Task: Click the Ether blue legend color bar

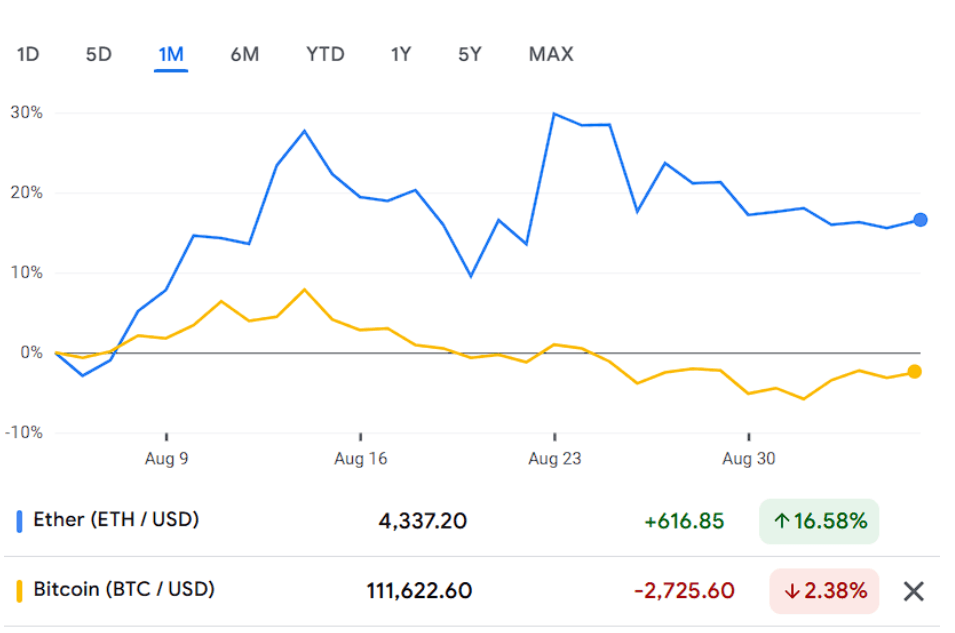Action: [20, 521]
